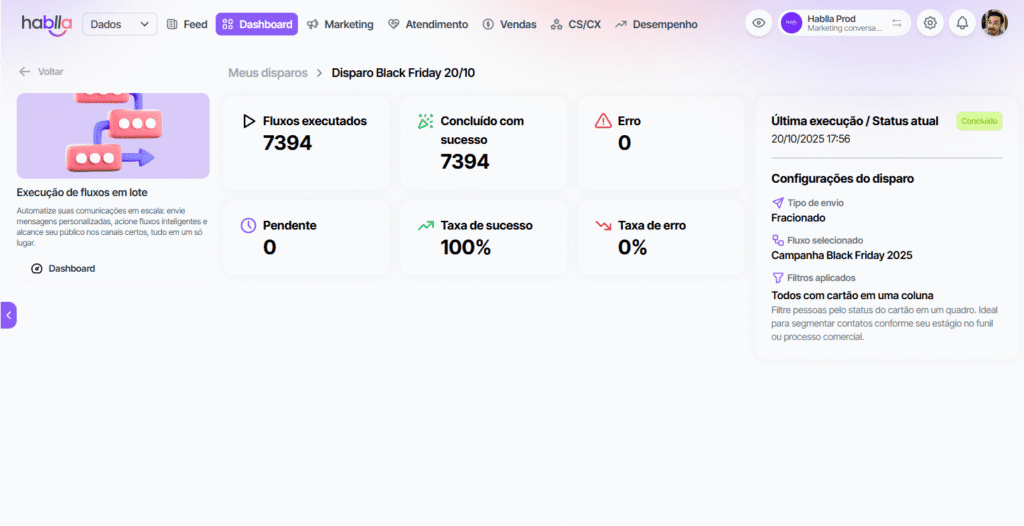Open the Dados dropdown
Screen dimensions: 1024x526
(119, 24)
